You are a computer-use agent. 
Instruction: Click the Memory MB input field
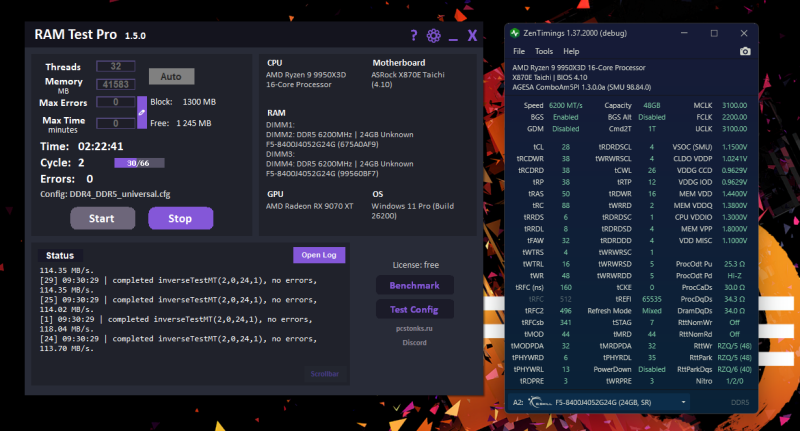(116, 84)
